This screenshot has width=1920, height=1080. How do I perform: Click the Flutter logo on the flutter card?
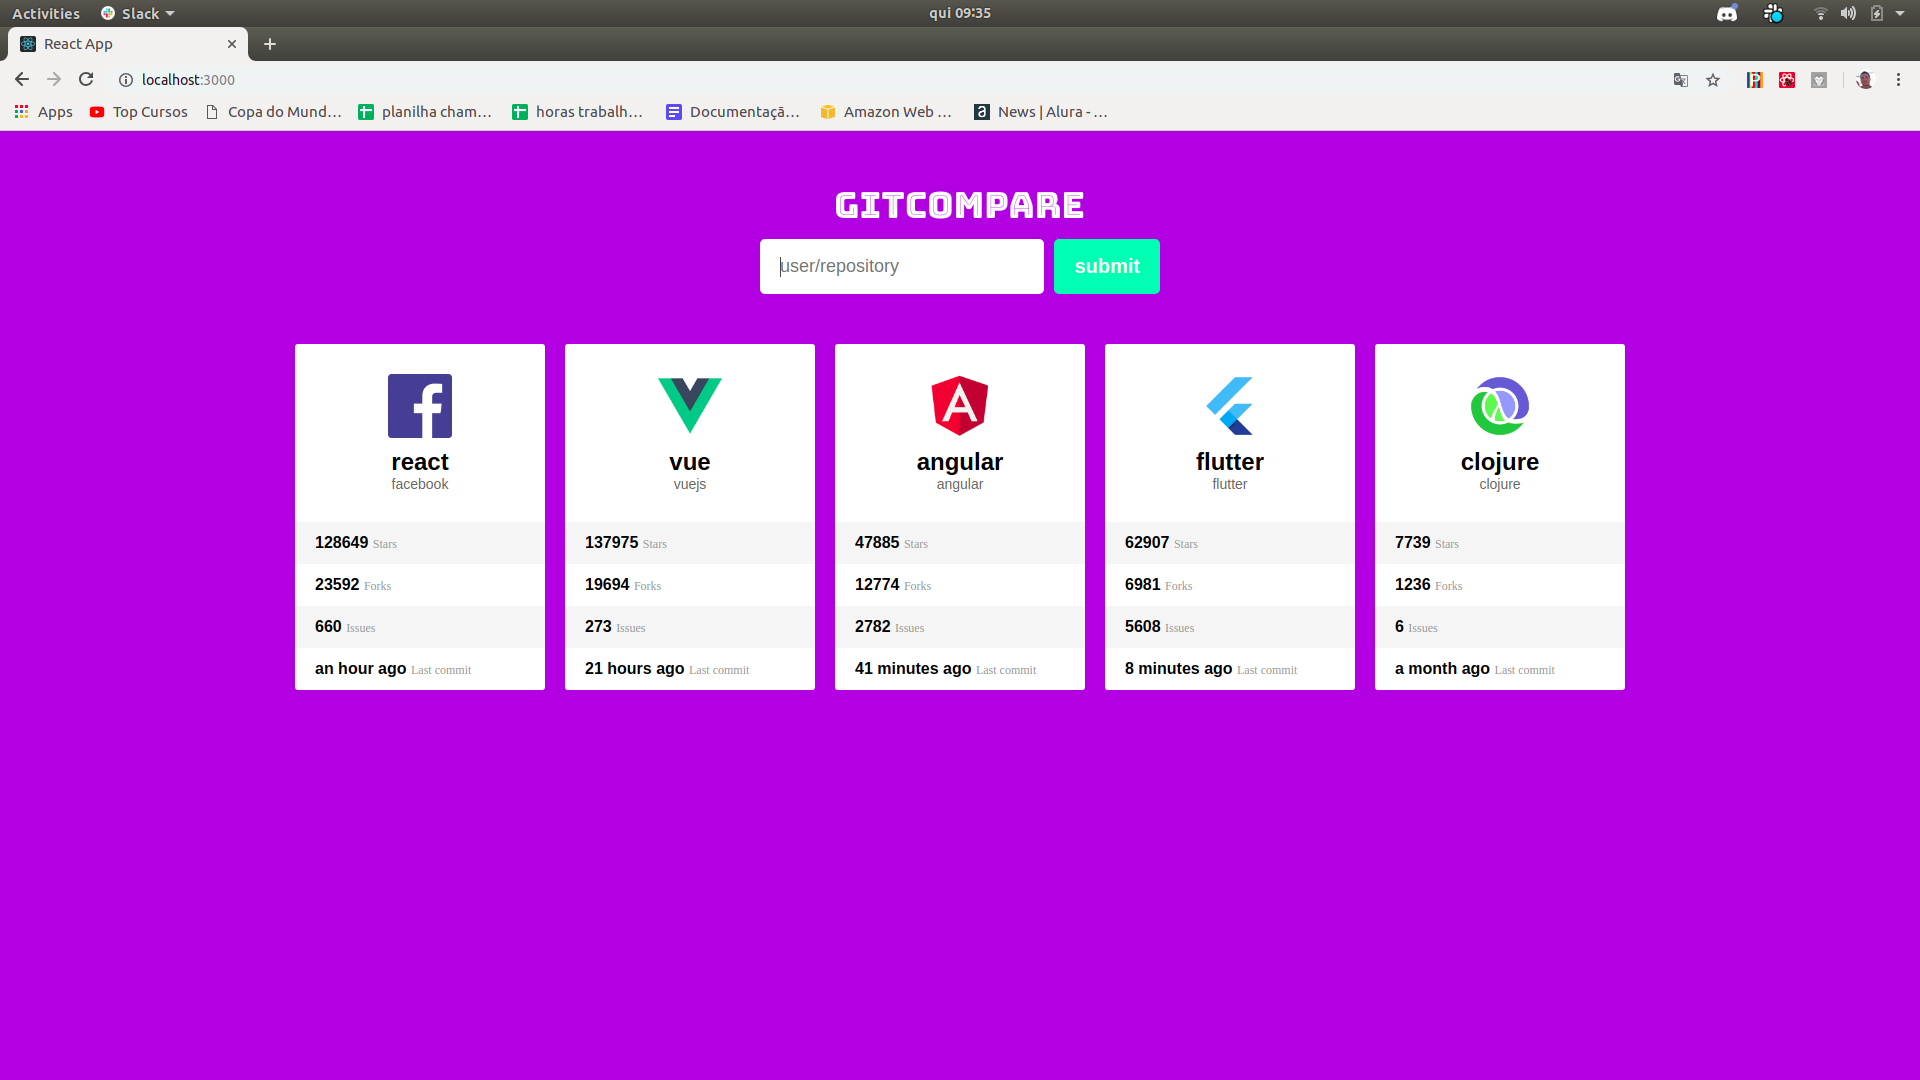click(x=1229, y=405)
